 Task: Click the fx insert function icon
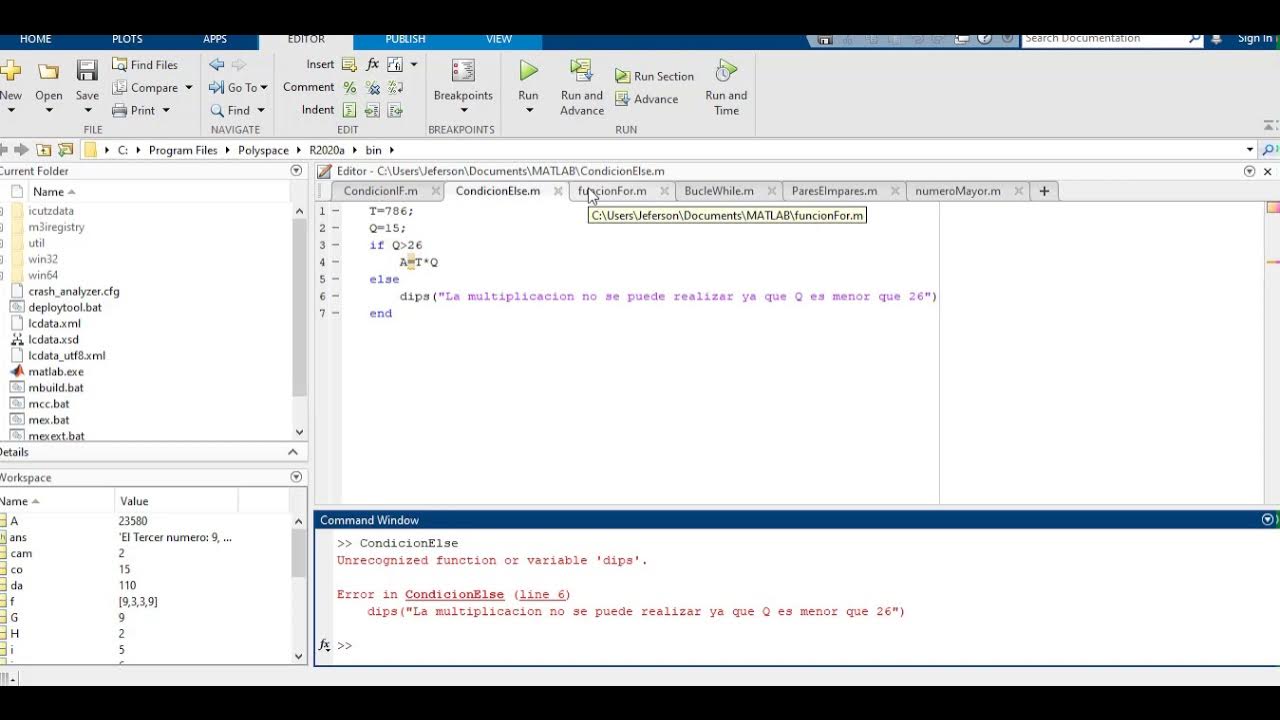coord(372,65)
